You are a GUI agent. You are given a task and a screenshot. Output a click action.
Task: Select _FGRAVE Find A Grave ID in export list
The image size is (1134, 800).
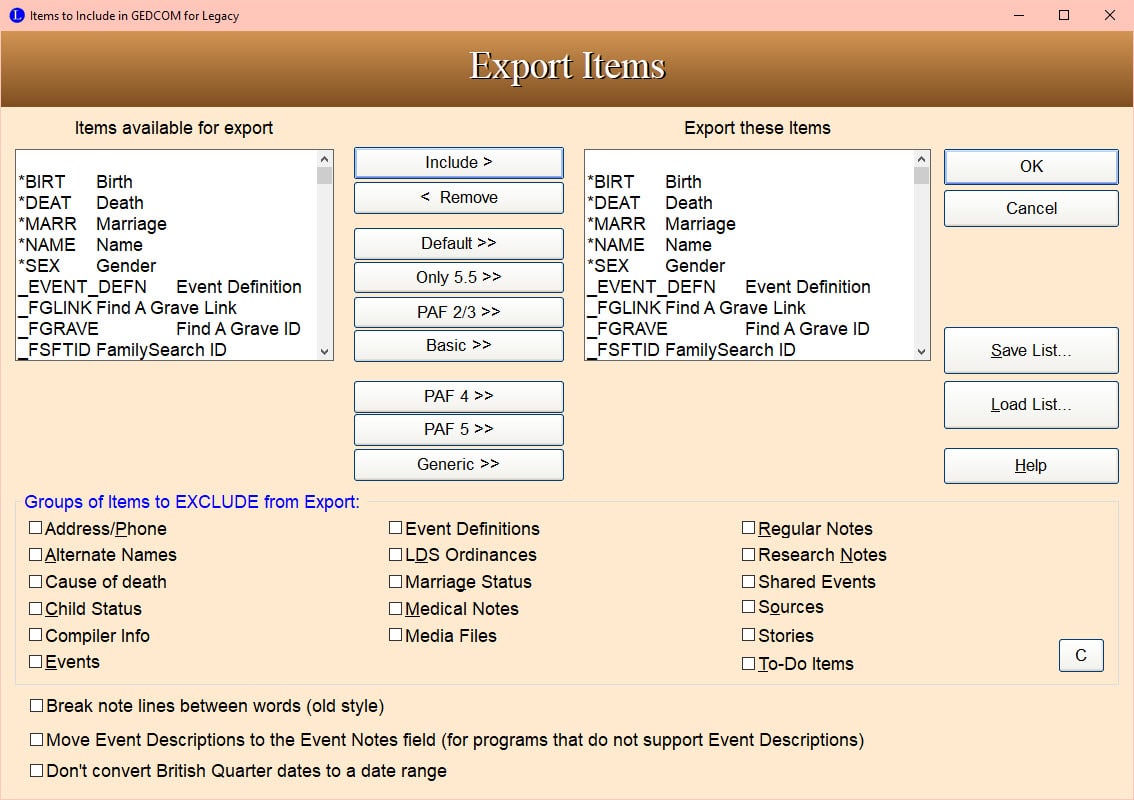[x=727, y=329]
